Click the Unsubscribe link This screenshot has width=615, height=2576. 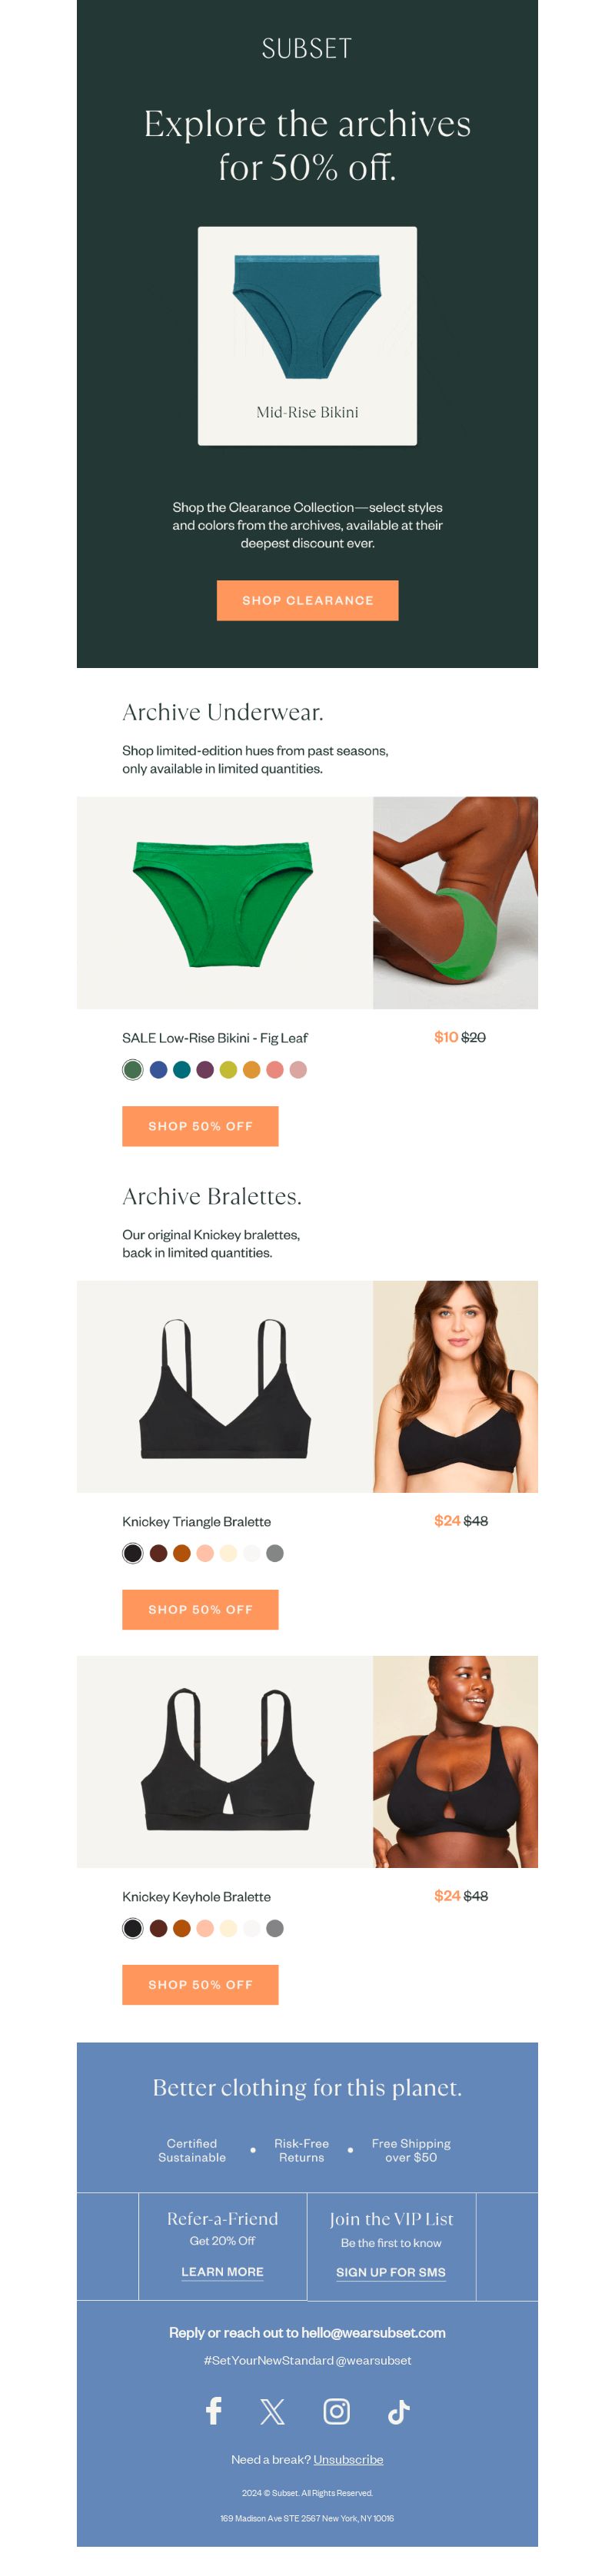pos(348,2459)
